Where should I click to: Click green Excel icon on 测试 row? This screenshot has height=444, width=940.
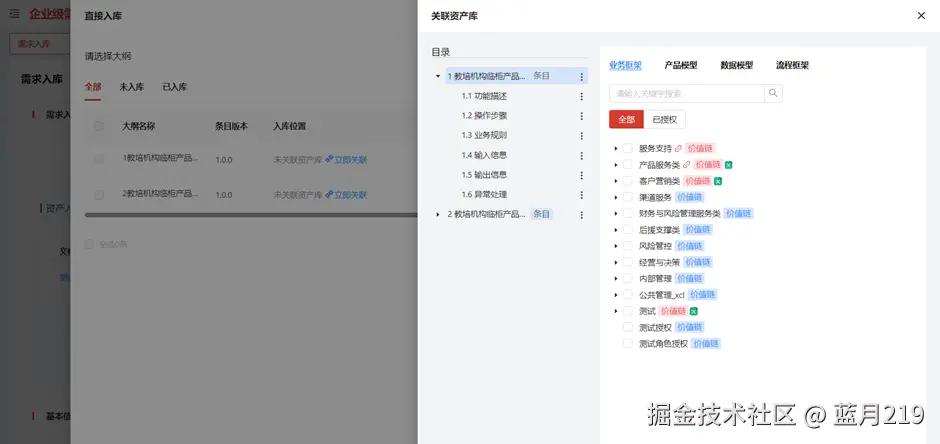coord(694,312)
